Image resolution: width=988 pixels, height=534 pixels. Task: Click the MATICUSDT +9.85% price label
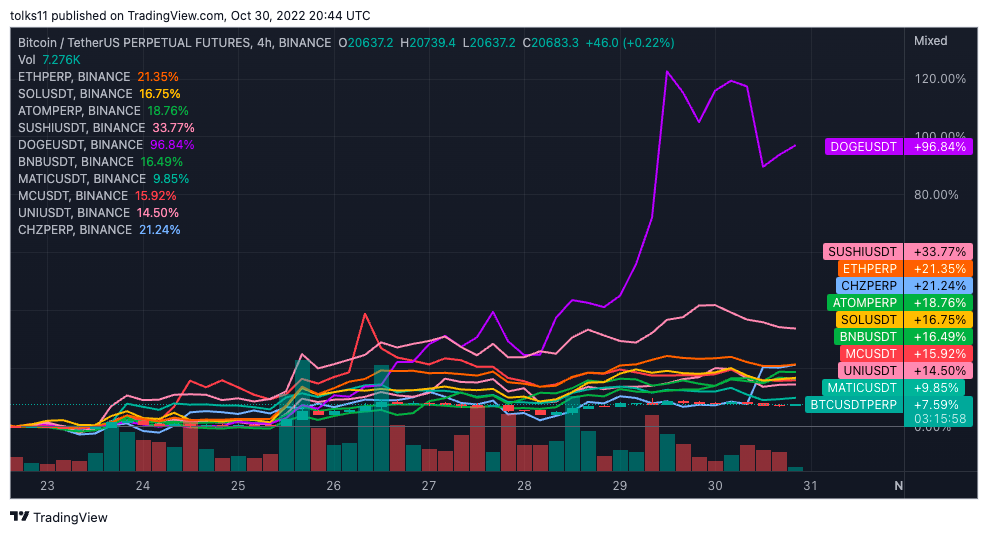892,388
